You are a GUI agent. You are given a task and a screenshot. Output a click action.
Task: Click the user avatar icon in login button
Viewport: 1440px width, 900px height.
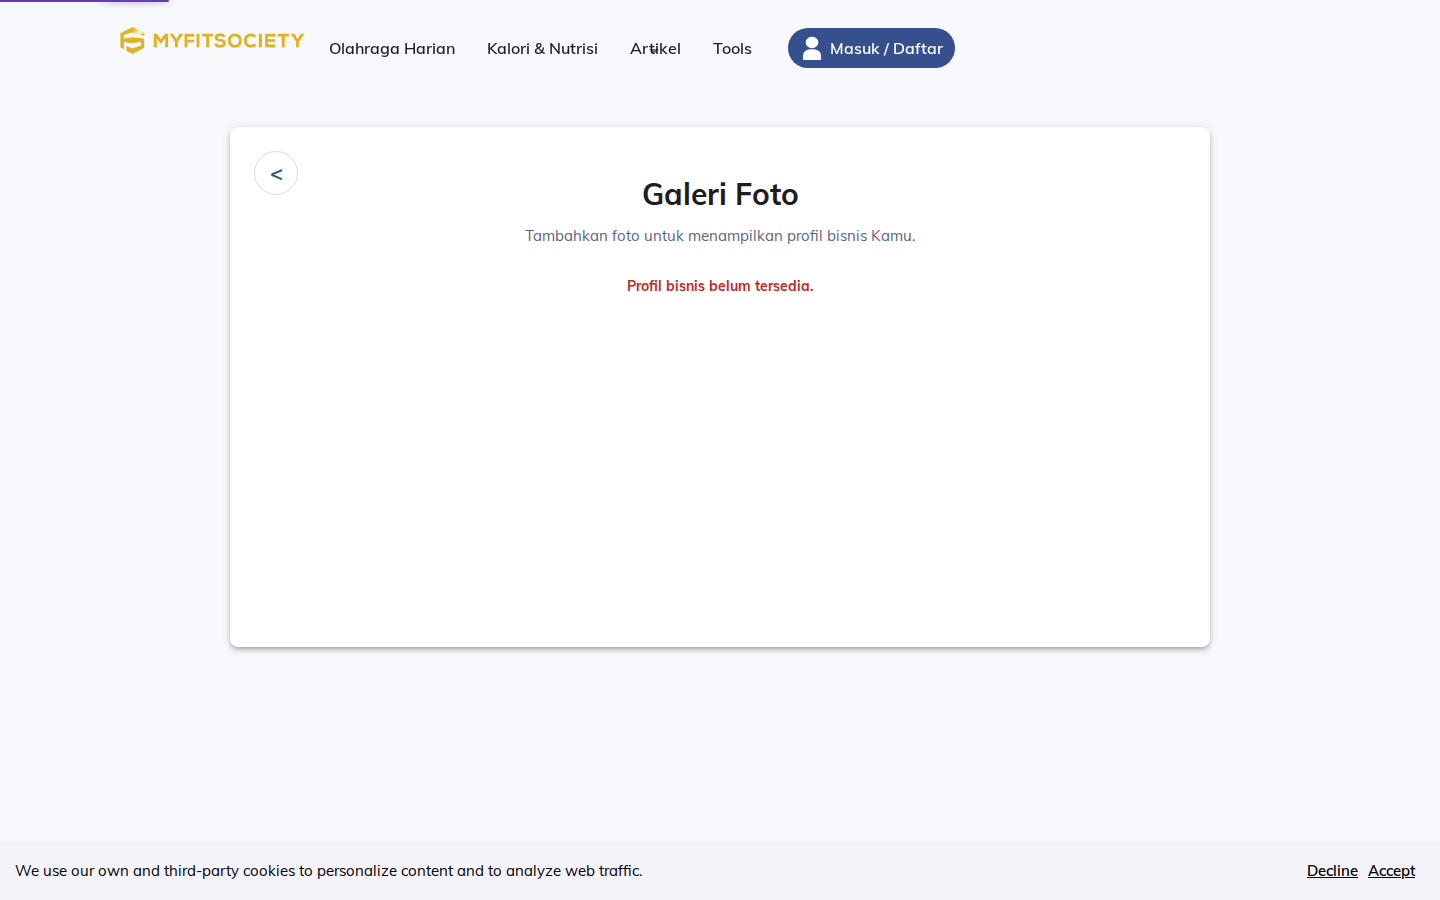(x=812, y=48)
